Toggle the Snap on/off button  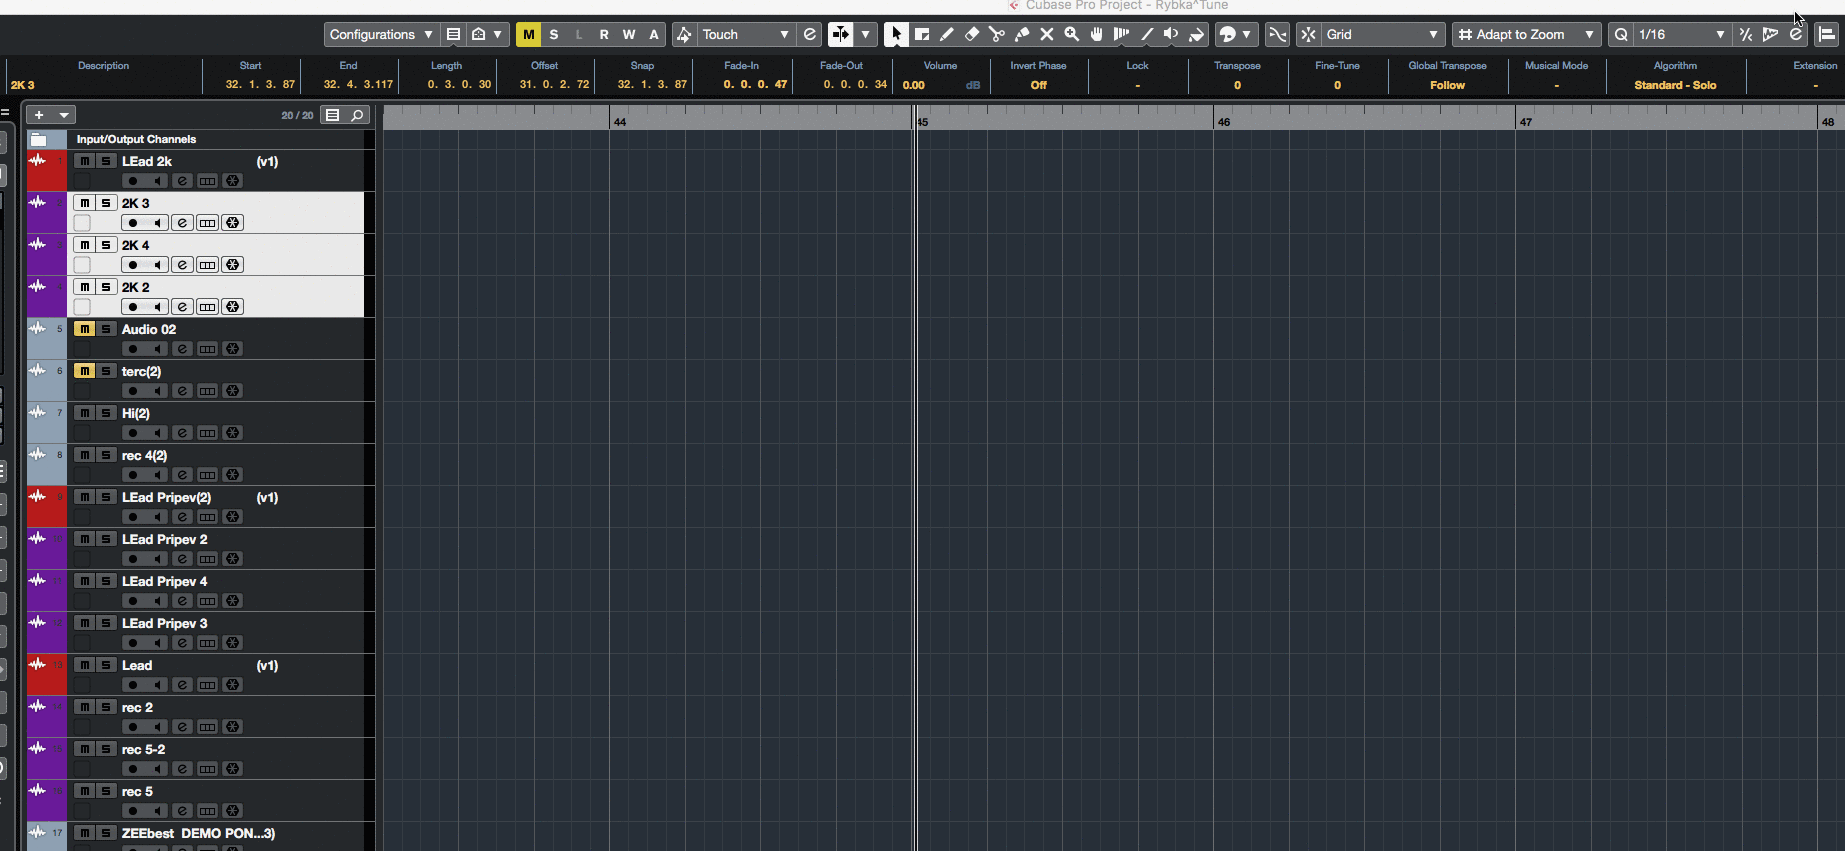point(1308,34)
